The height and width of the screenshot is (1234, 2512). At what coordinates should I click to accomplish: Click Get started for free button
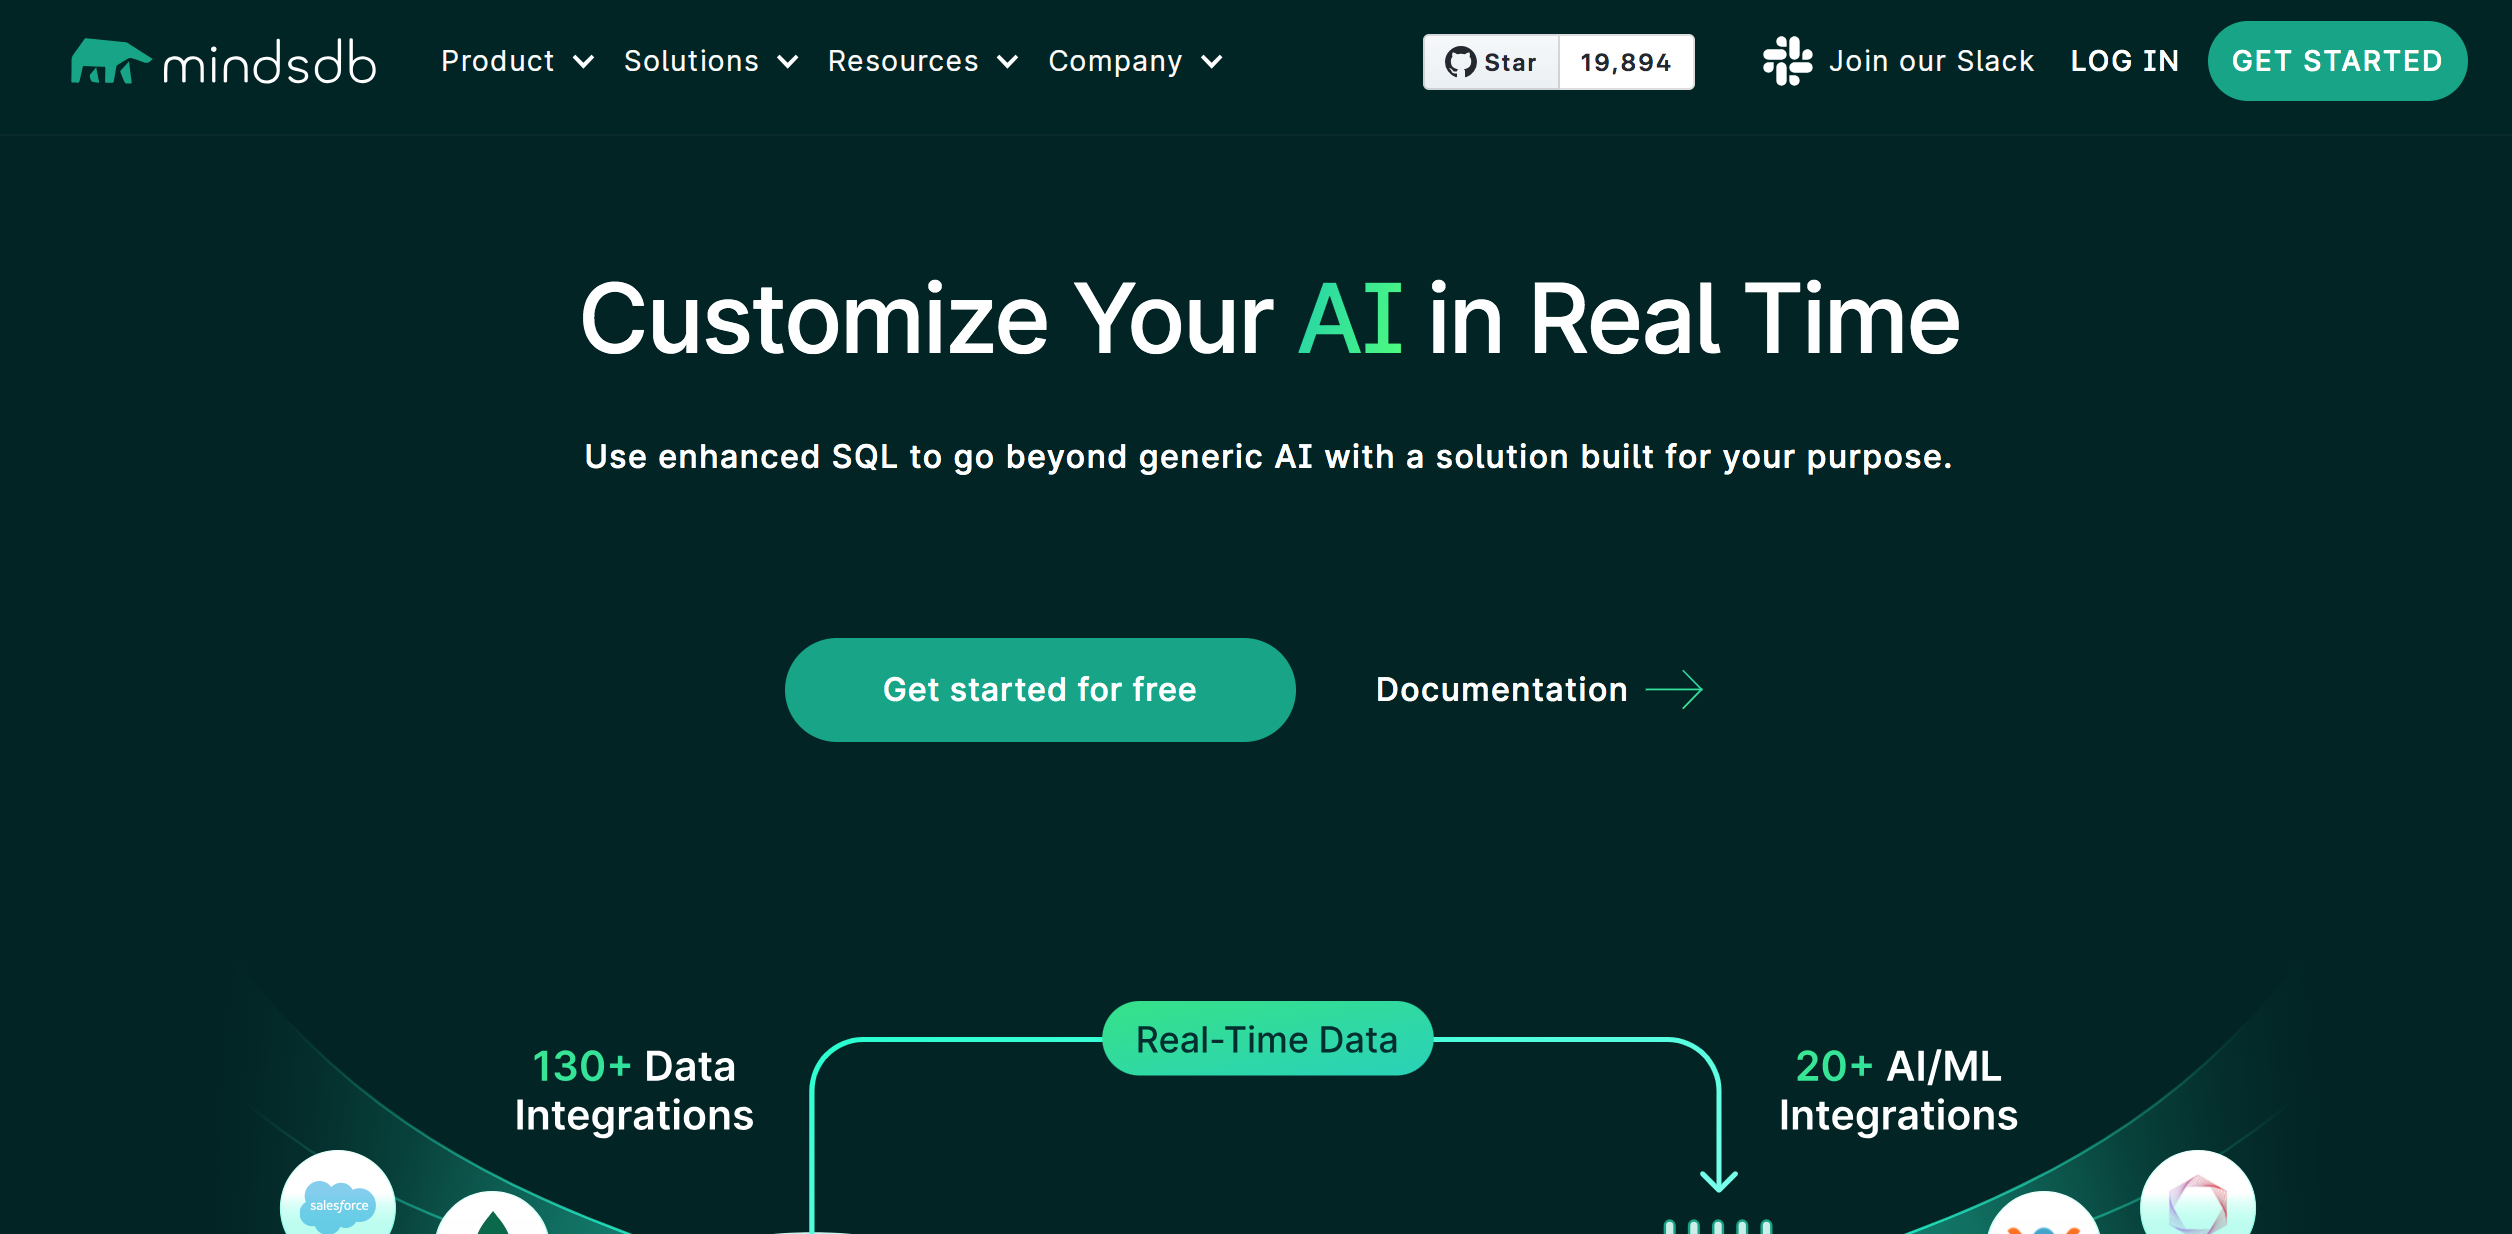(x=1040, y=688)
